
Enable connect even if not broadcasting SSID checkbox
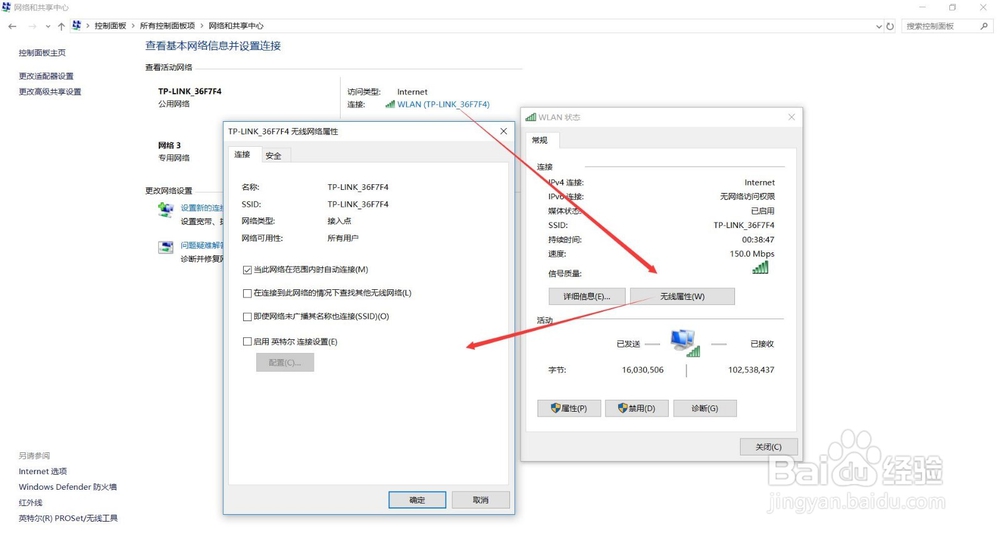(x=247, y=316)
